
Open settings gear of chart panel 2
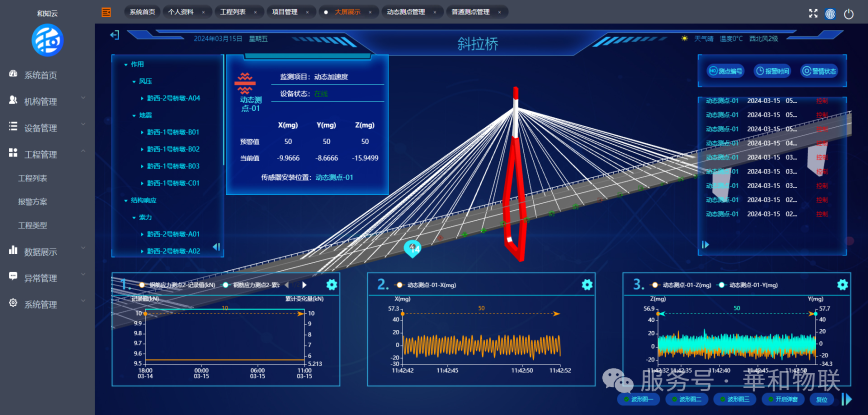587,284
